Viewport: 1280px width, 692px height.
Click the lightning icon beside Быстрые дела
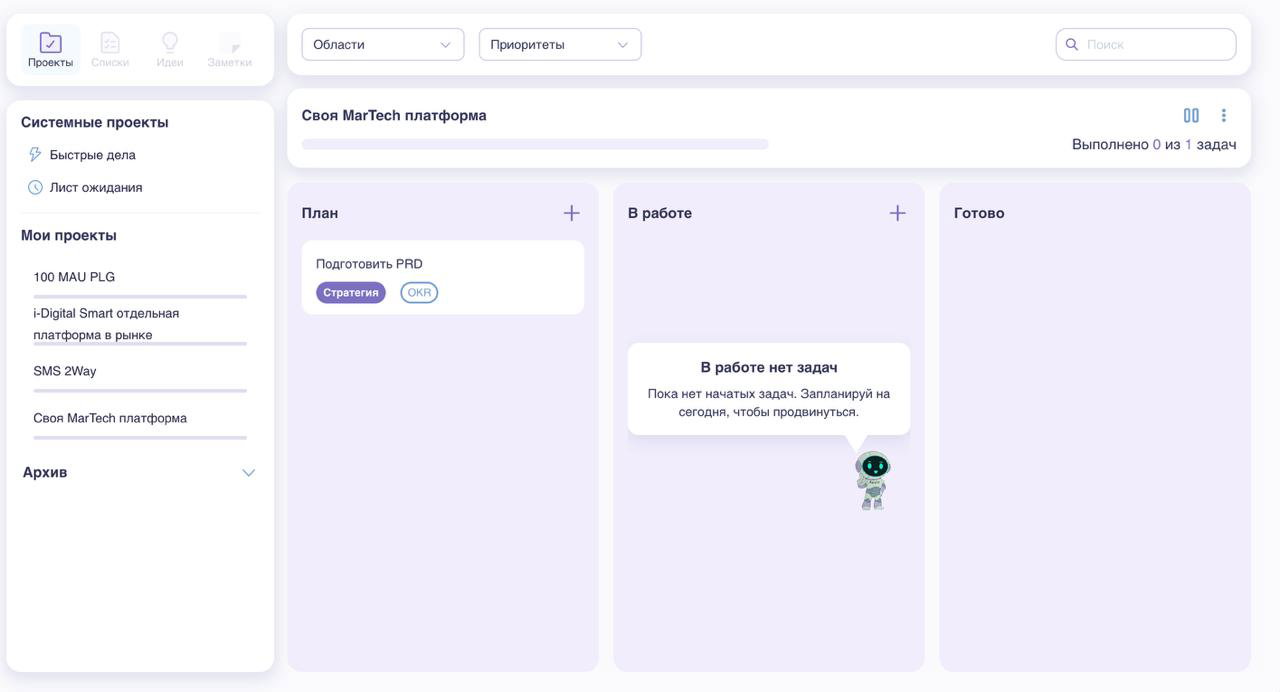coord(35,155)
